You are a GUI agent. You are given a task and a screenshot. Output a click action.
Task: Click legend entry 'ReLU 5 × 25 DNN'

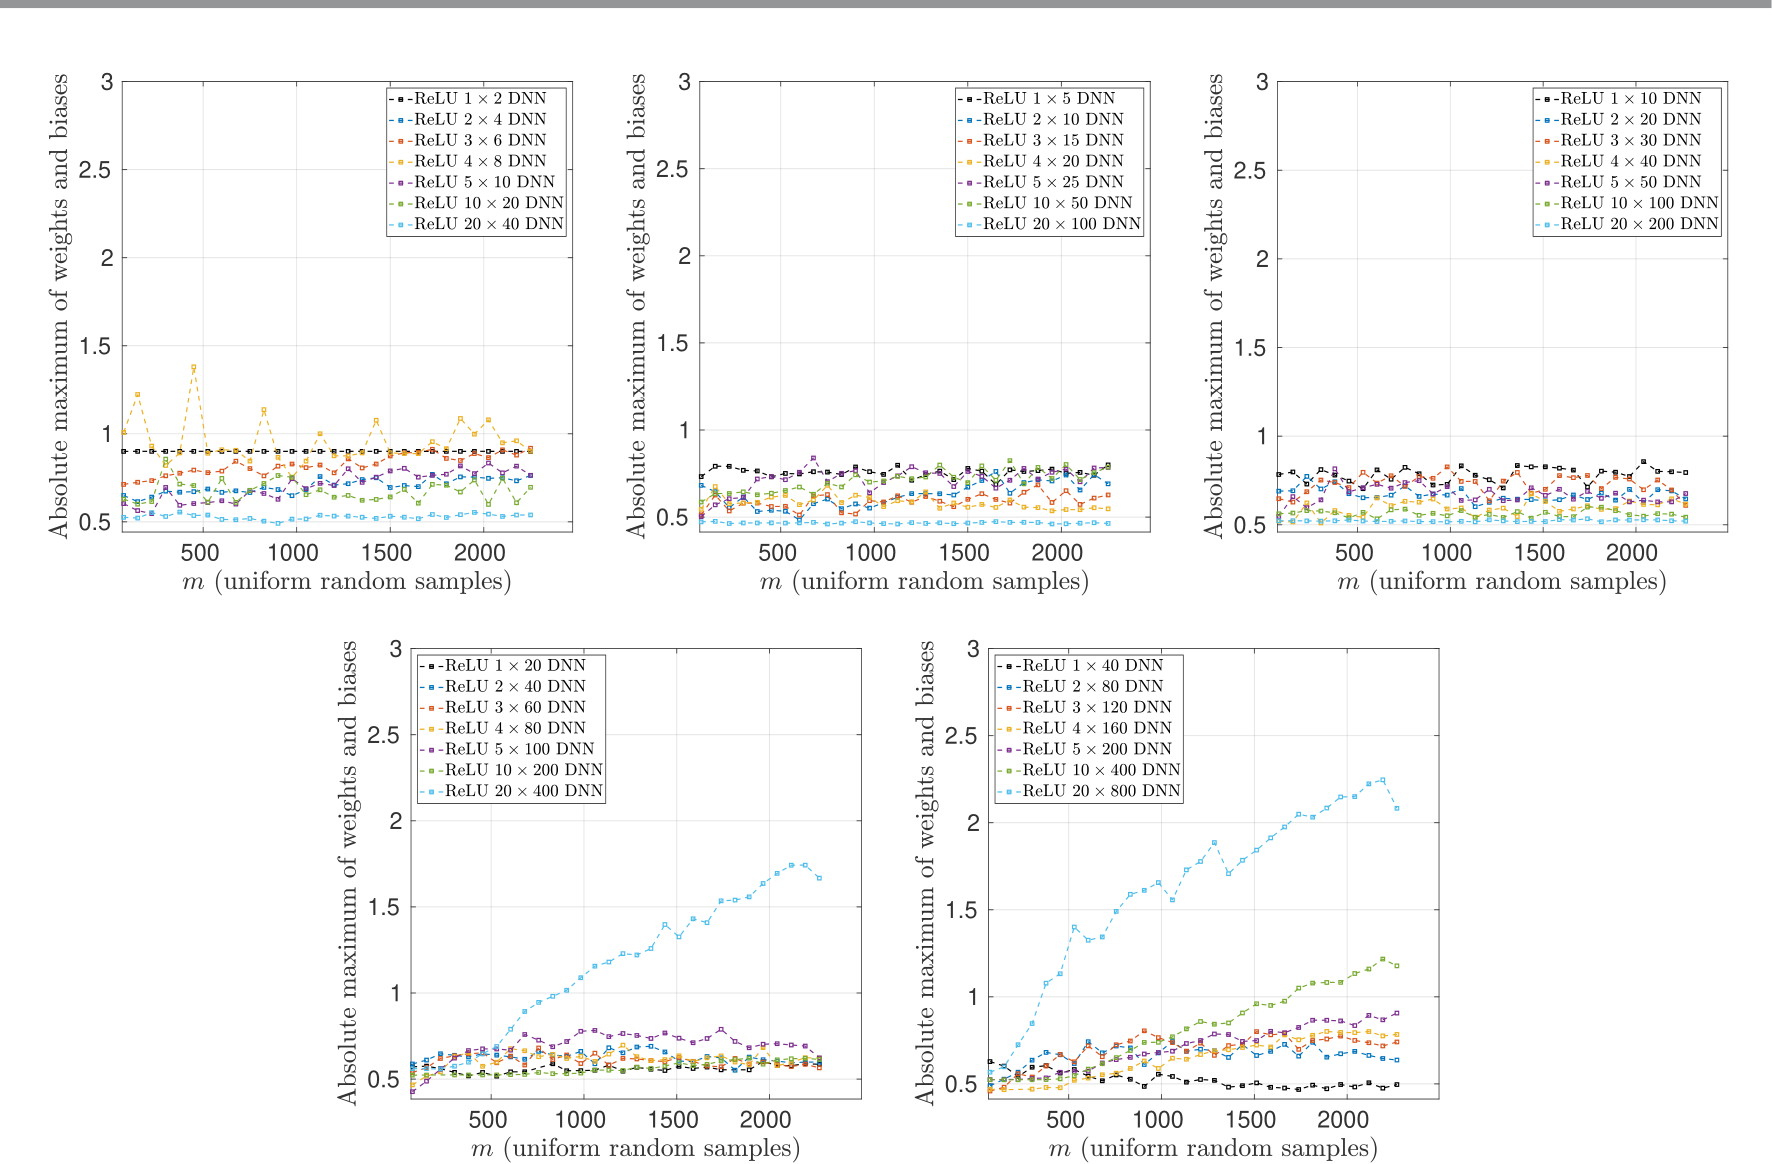pyautogui.click(x=1041, y=182)
